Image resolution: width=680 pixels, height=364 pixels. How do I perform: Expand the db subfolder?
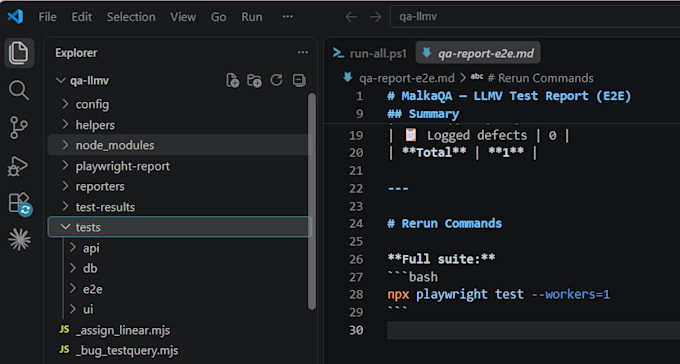click(x=180, y=269)
